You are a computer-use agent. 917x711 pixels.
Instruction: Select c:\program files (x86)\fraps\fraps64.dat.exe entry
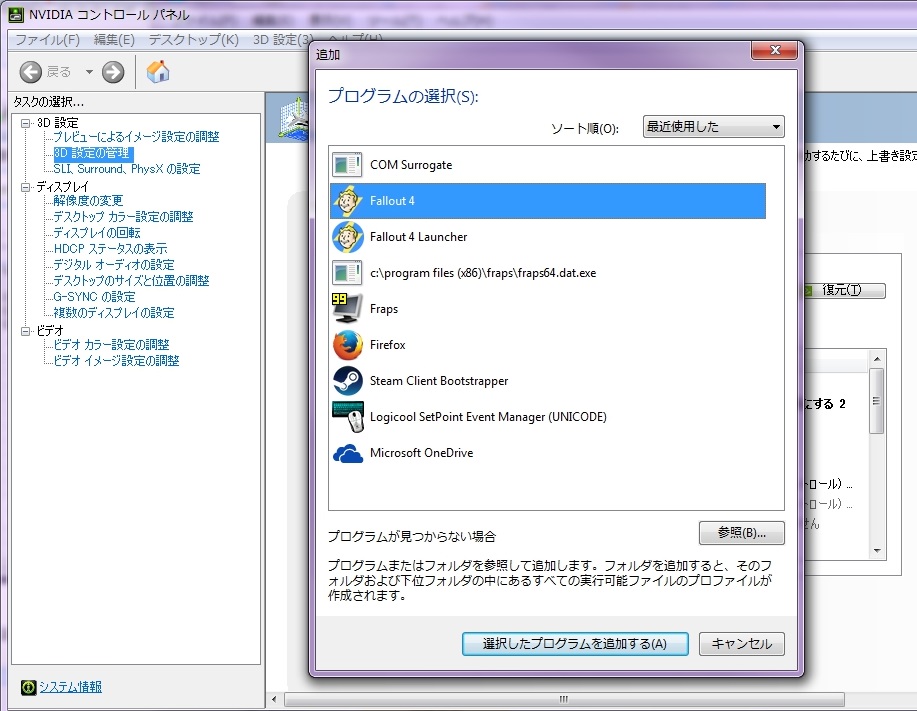click(x=483, y=273)
